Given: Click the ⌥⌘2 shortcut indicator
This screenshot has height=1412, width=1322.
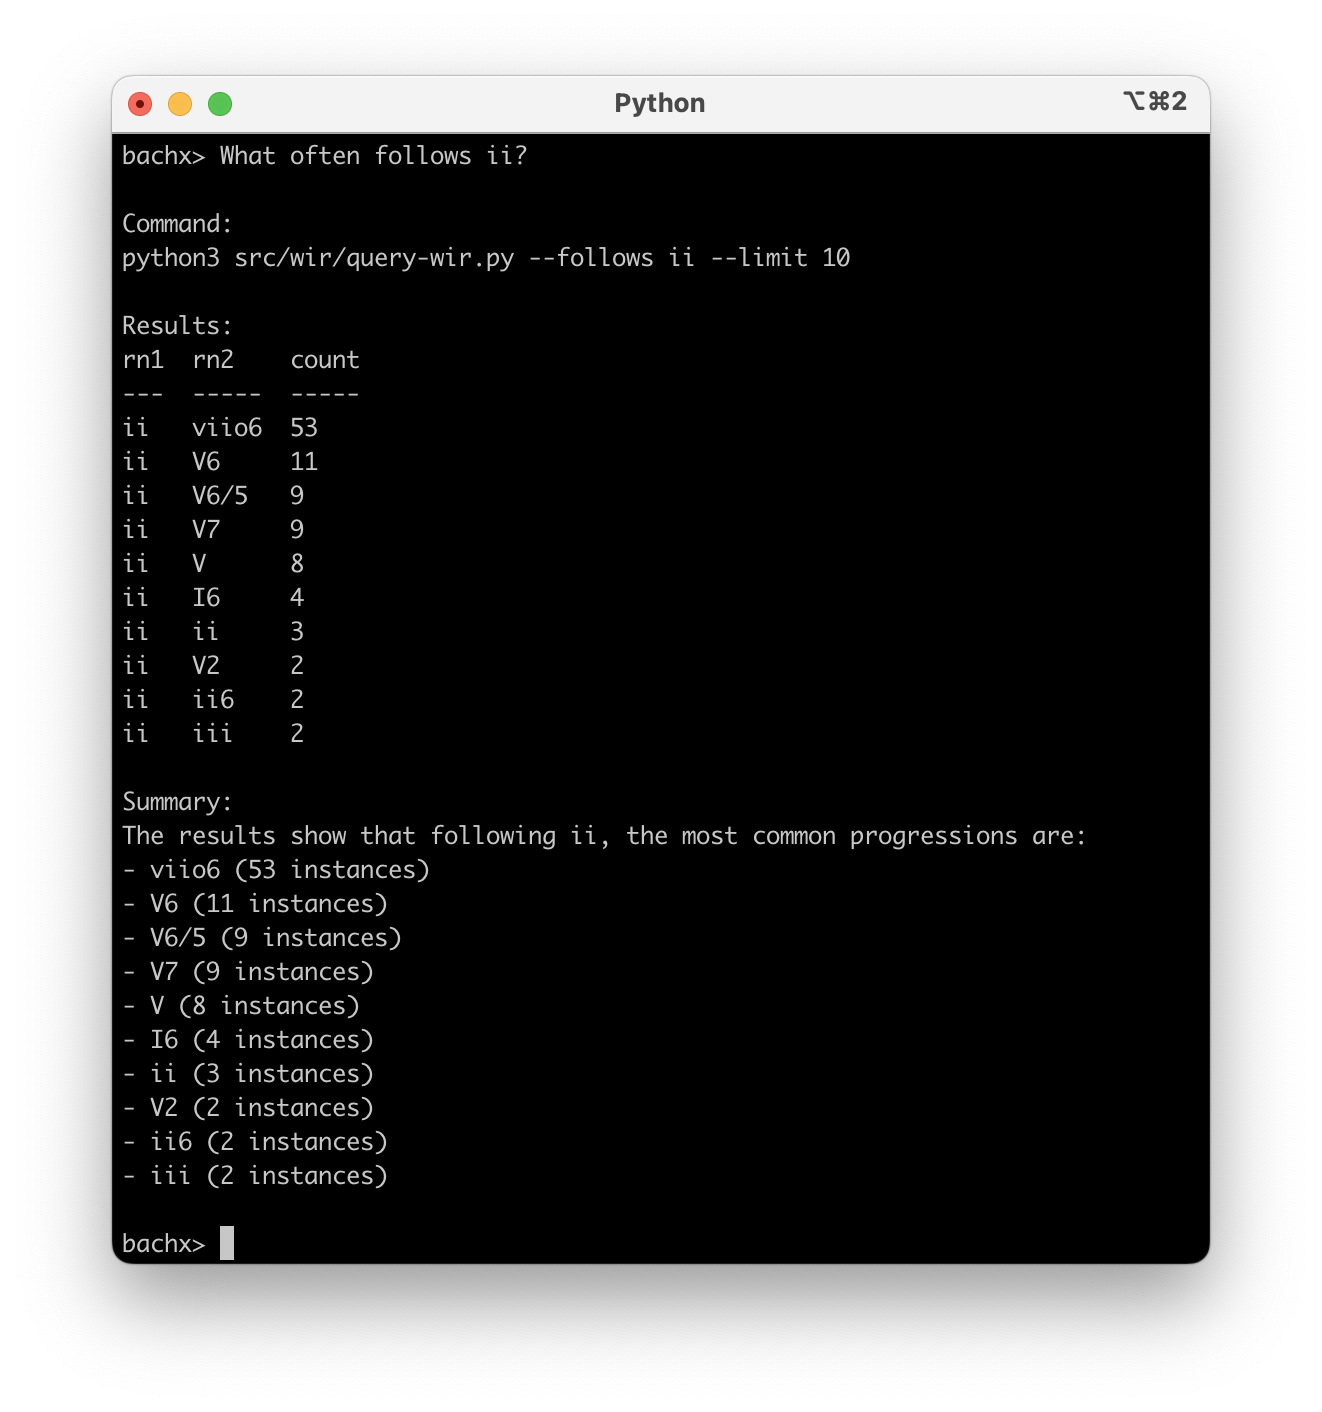Looking at the screenshot, I should click(x=1155, y=101).
